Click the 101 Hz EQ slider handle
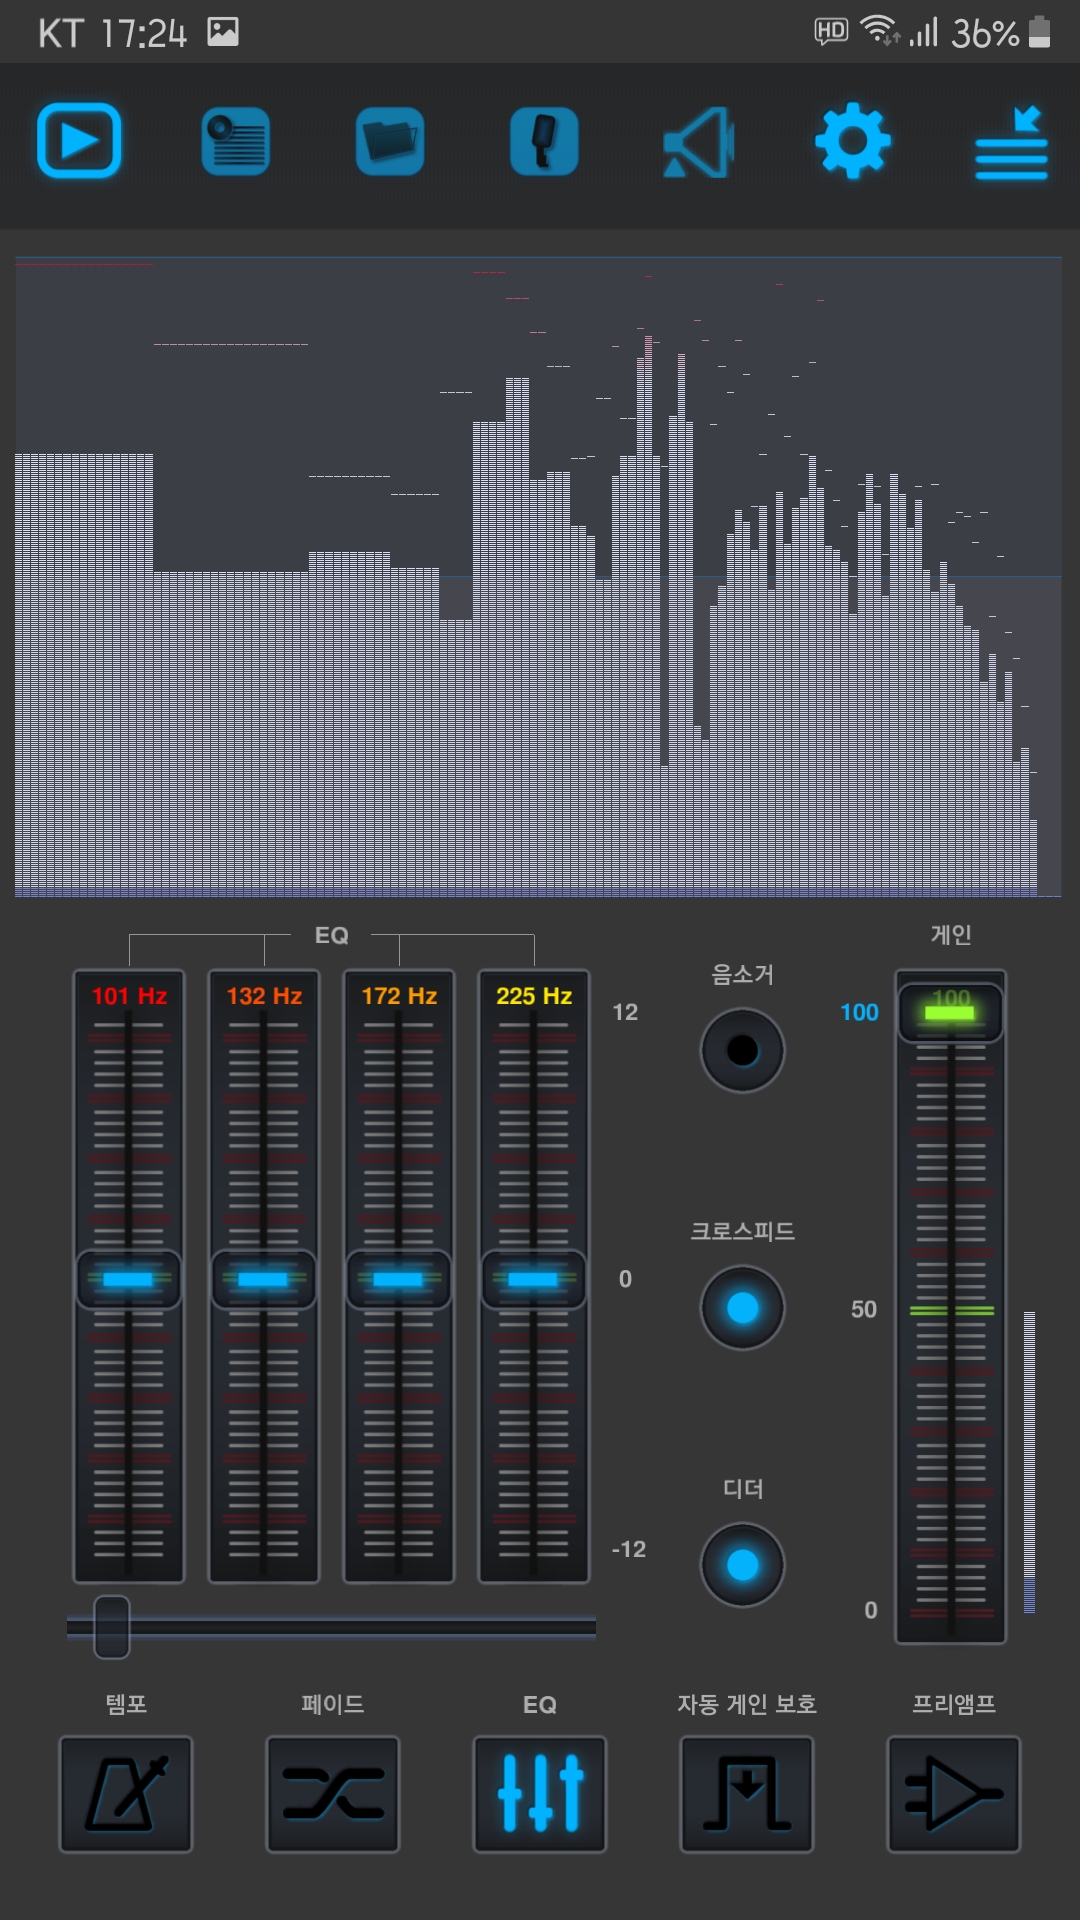This screenshot has width=1080, height=1920. tap(129, 1279)
